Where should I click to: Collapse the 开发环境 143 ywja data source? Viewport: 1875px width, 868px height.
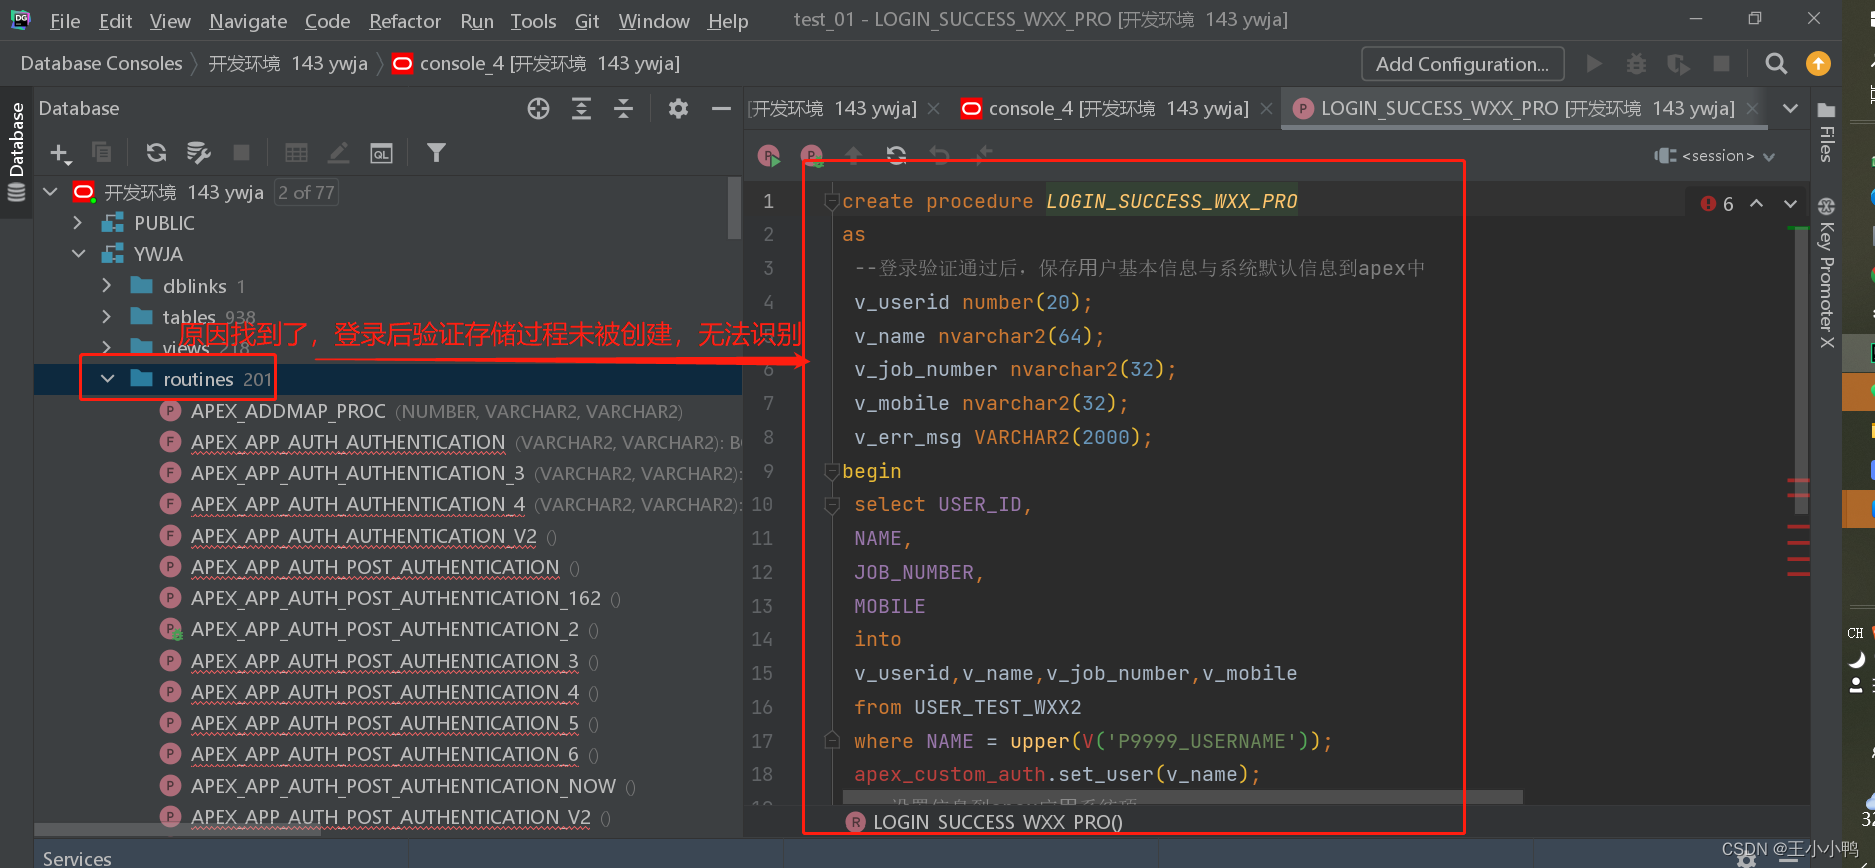tap(51, 192)
